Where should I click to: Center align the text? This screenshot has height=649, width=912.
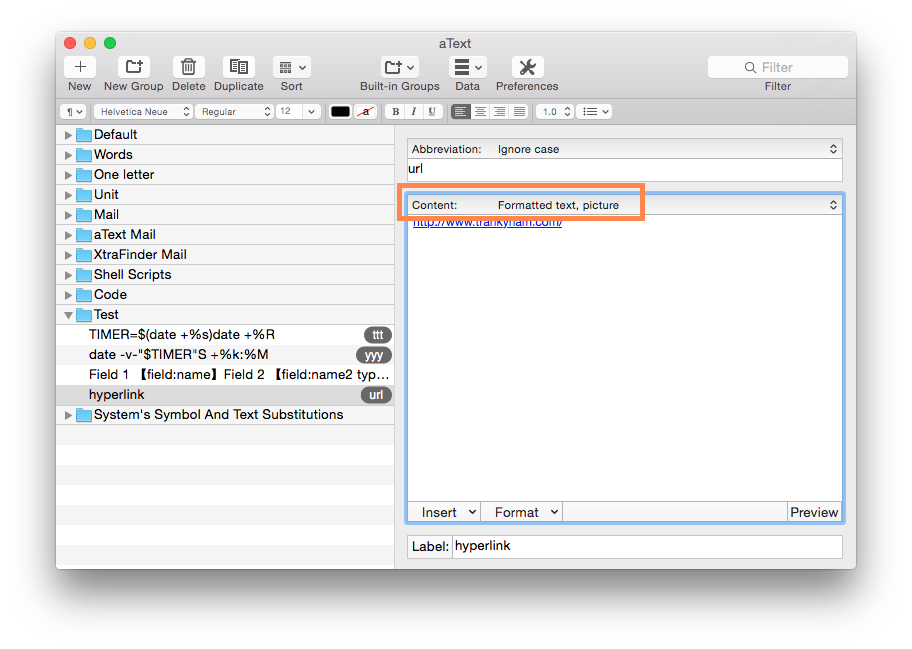pos(480,112)
